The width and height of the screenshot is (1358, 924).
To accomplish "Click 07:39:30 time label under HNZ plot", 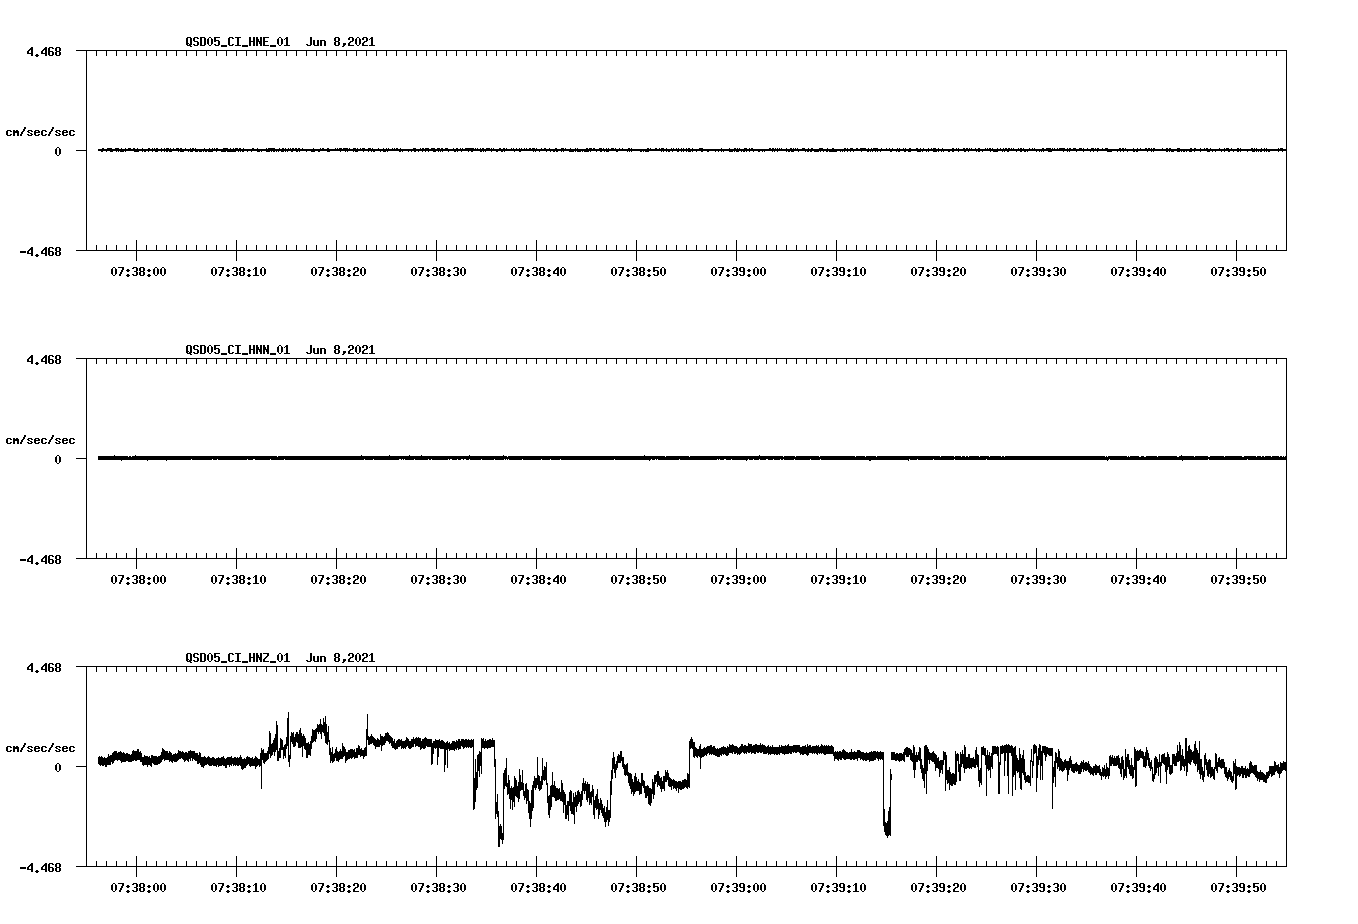I will [1038, 887].
